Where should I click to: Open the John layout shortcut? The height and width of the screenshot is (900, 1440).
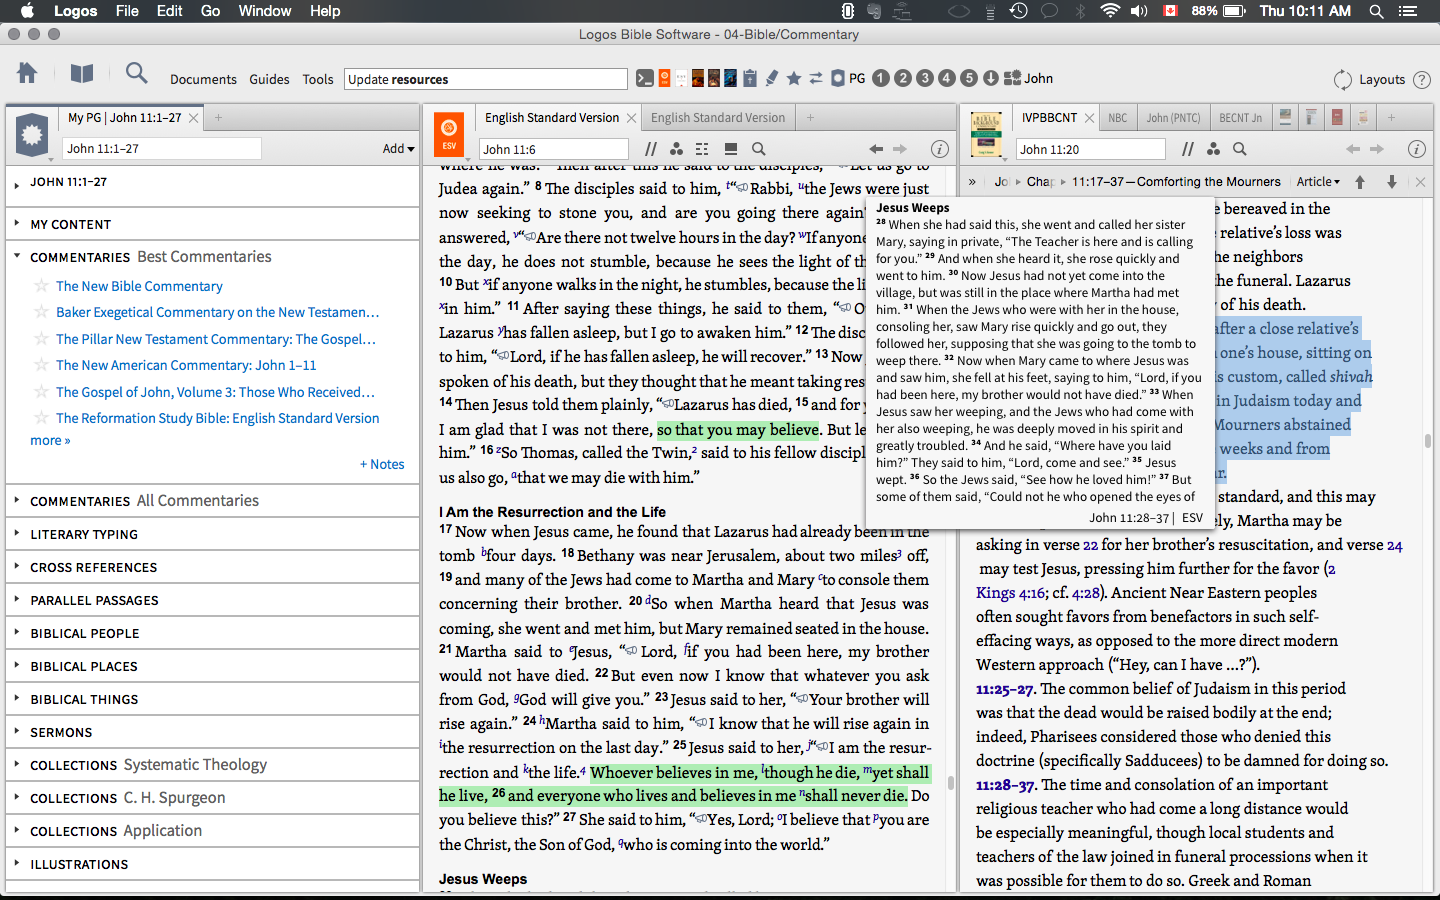(x=1029, y=78)
